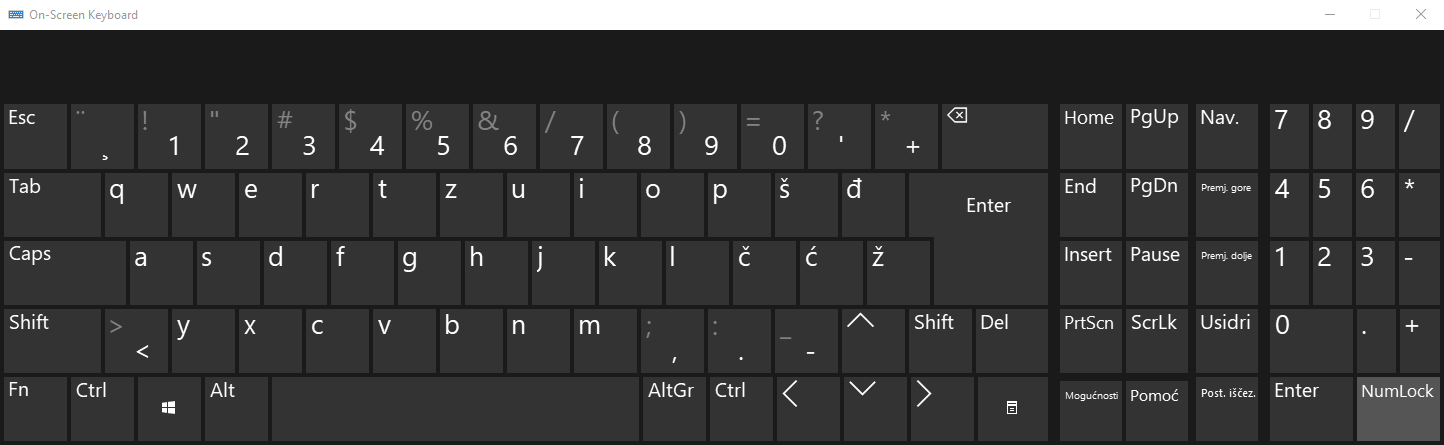Toggle the Fn function key row

[x=35, y=408]
